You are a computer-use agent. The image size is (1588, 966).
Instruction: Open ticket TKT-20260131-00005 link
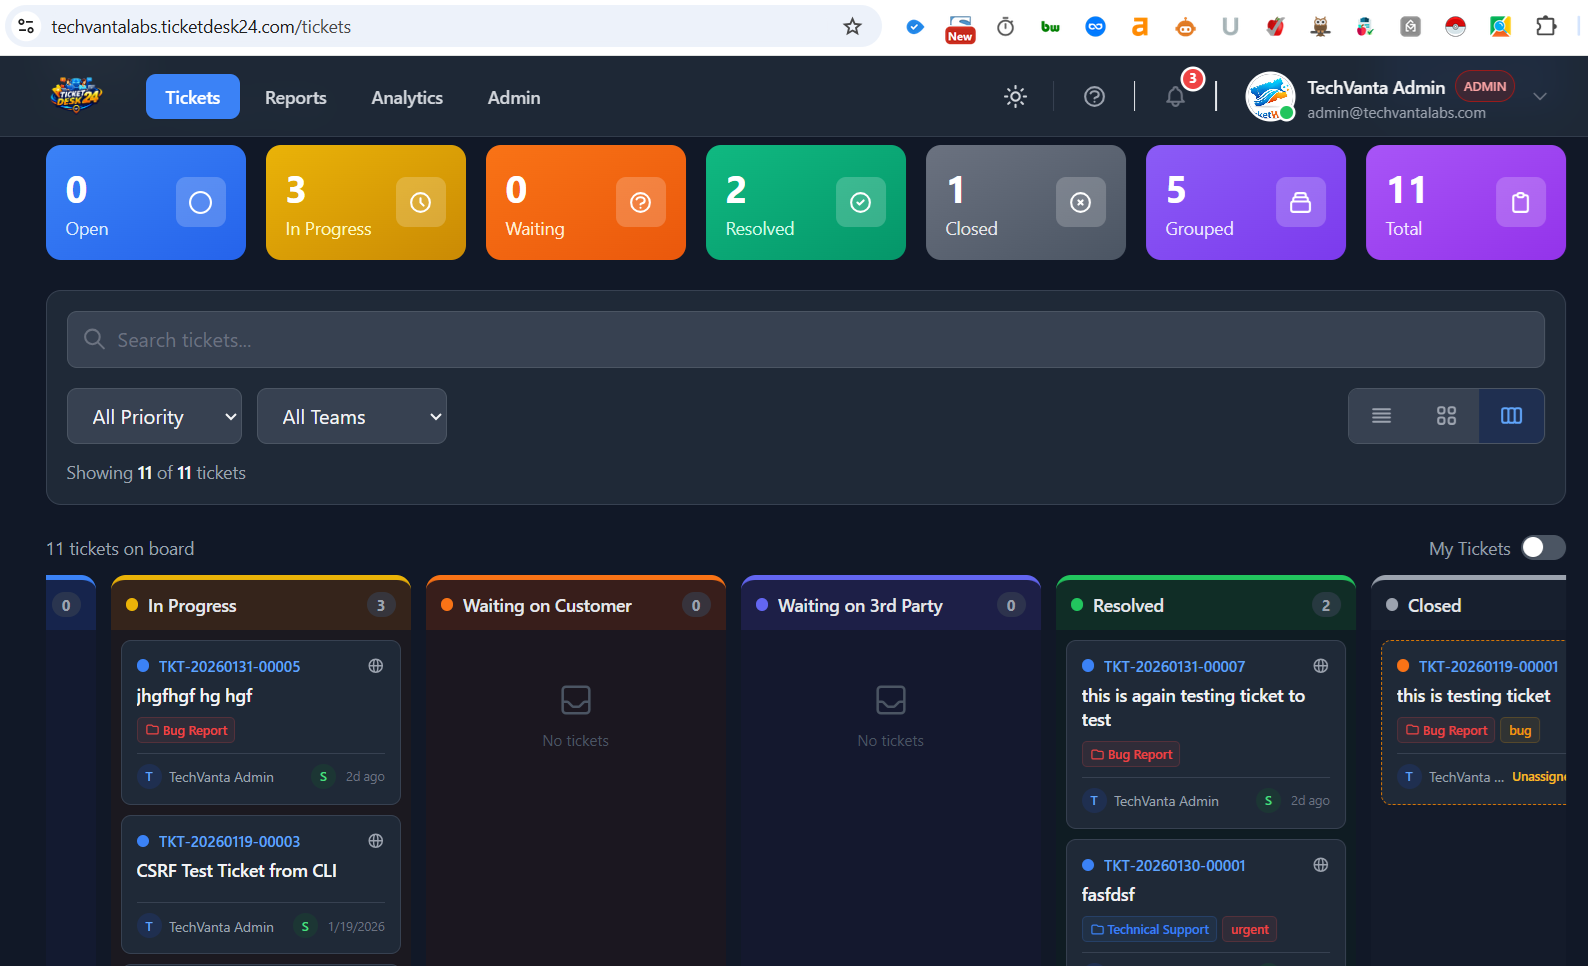pos(229,666)
